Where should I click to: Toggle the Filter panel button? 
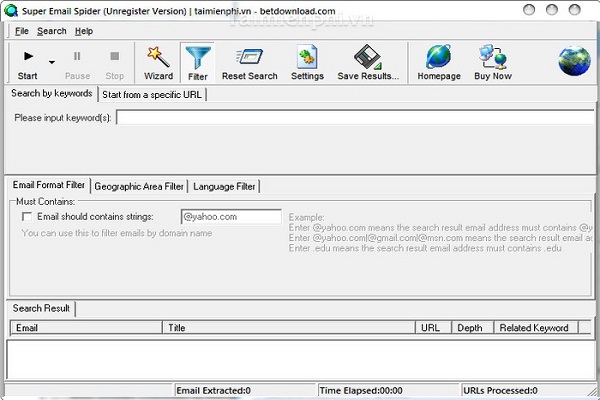pos(197,63)
